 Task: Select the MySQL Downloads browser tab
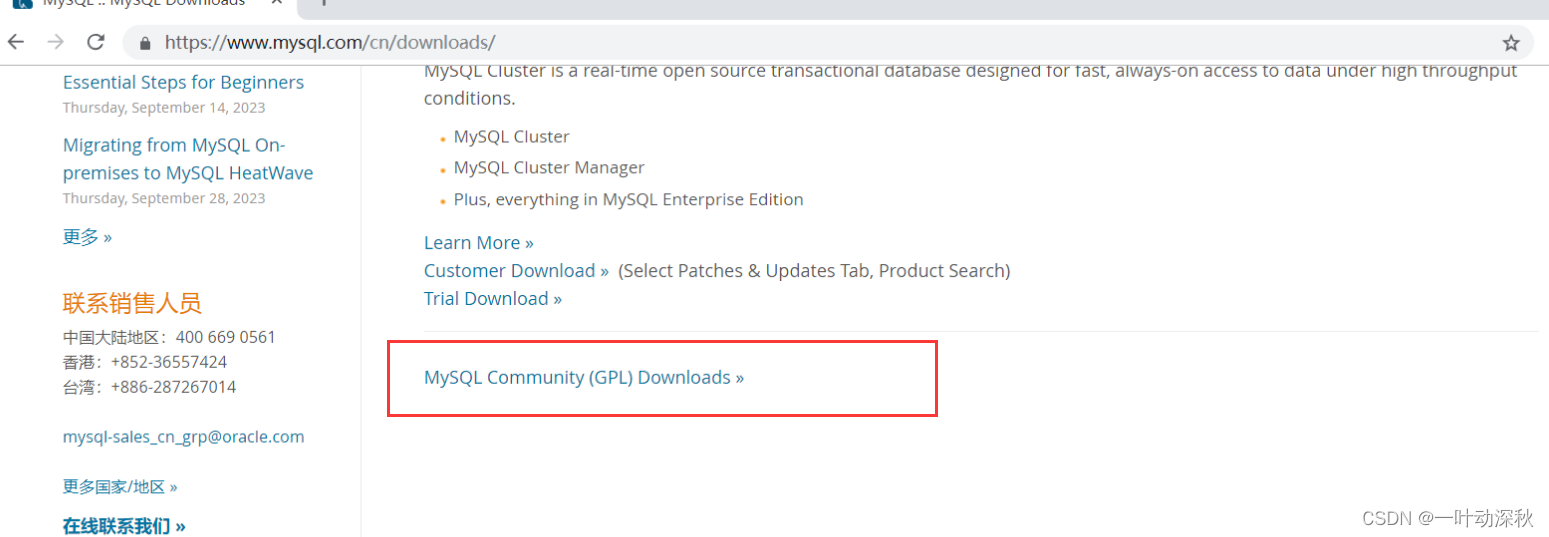pos(150,4)
